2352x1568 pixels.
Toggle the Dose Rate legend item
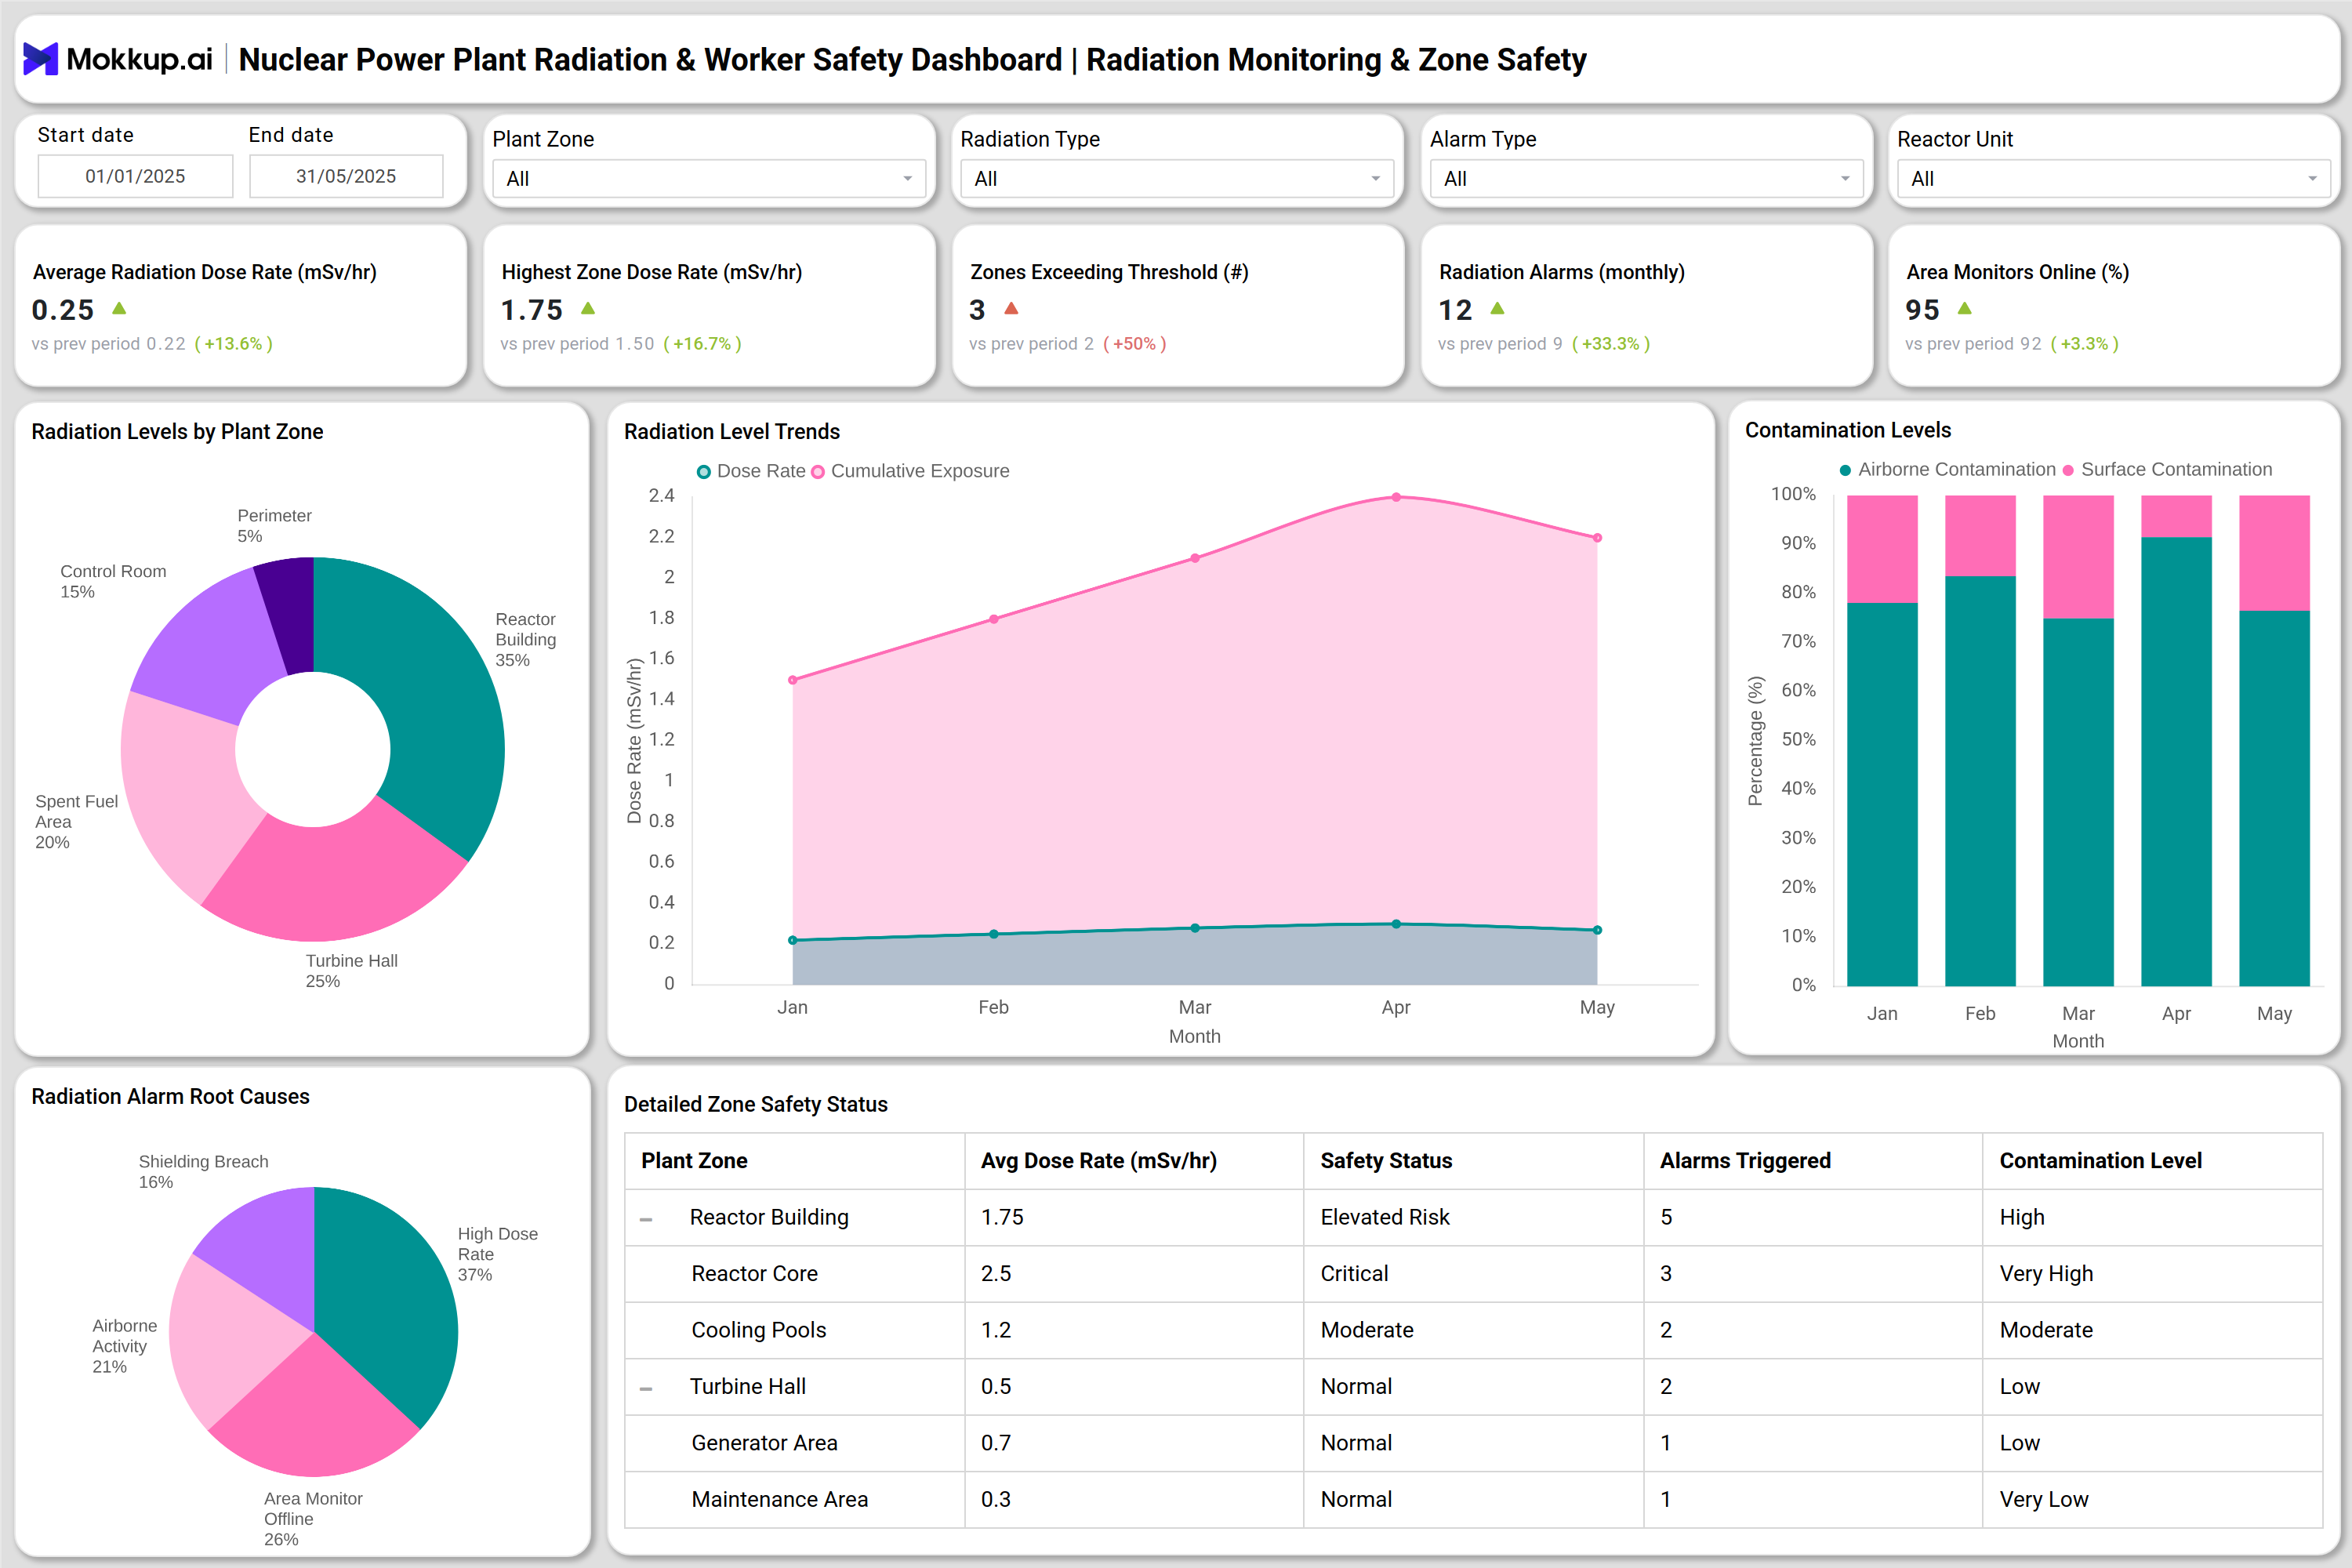tap(751, 471)
